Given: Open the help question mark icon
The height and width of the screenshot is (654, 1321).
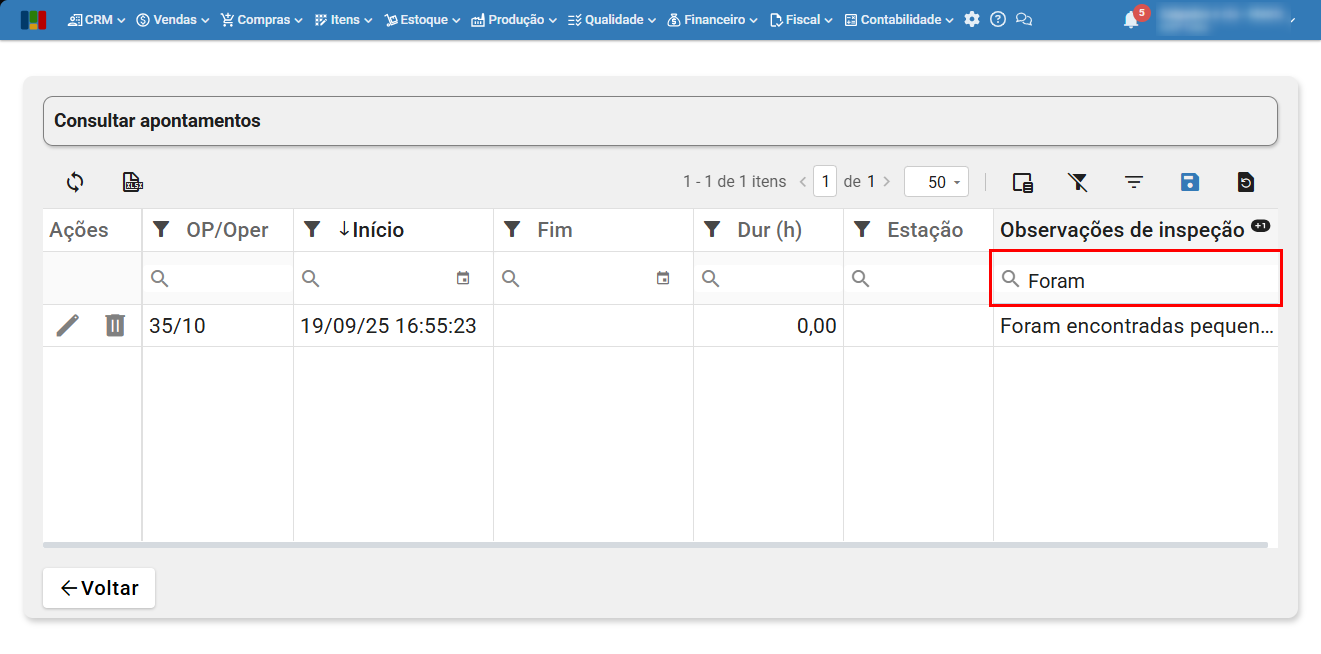Looking at the screenshot, I should pos(998,20).
